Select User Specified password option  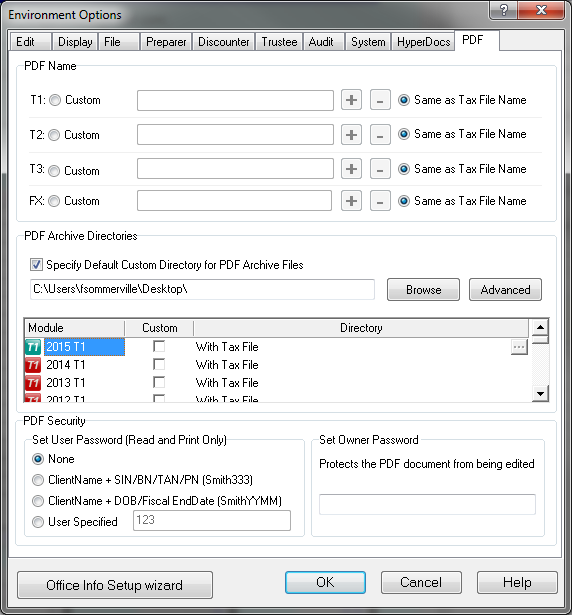[38, 522]
